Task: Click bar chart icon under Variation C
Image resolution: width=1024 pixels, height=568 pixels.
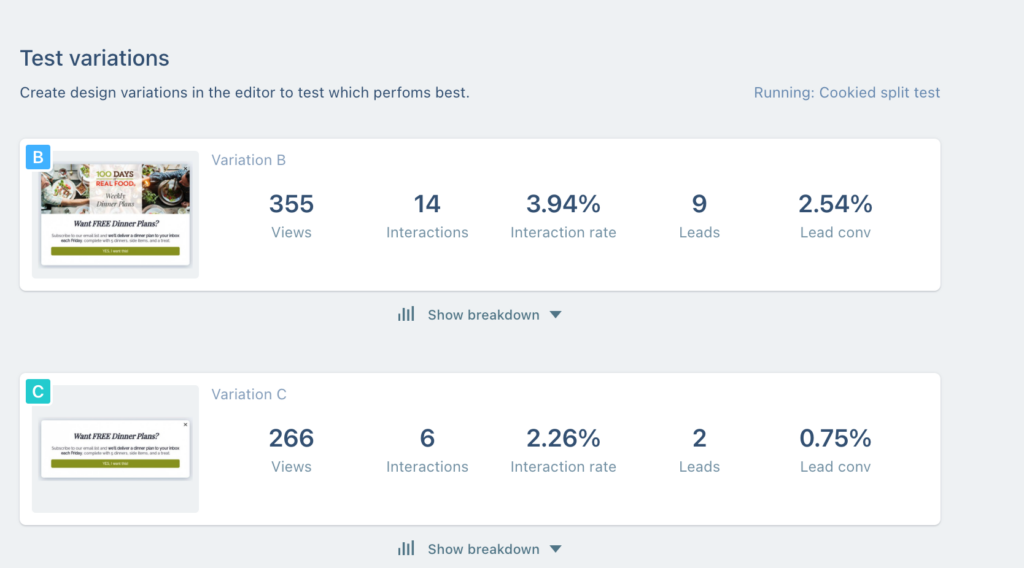Action: pyautogui.click(x=406, y=549)
